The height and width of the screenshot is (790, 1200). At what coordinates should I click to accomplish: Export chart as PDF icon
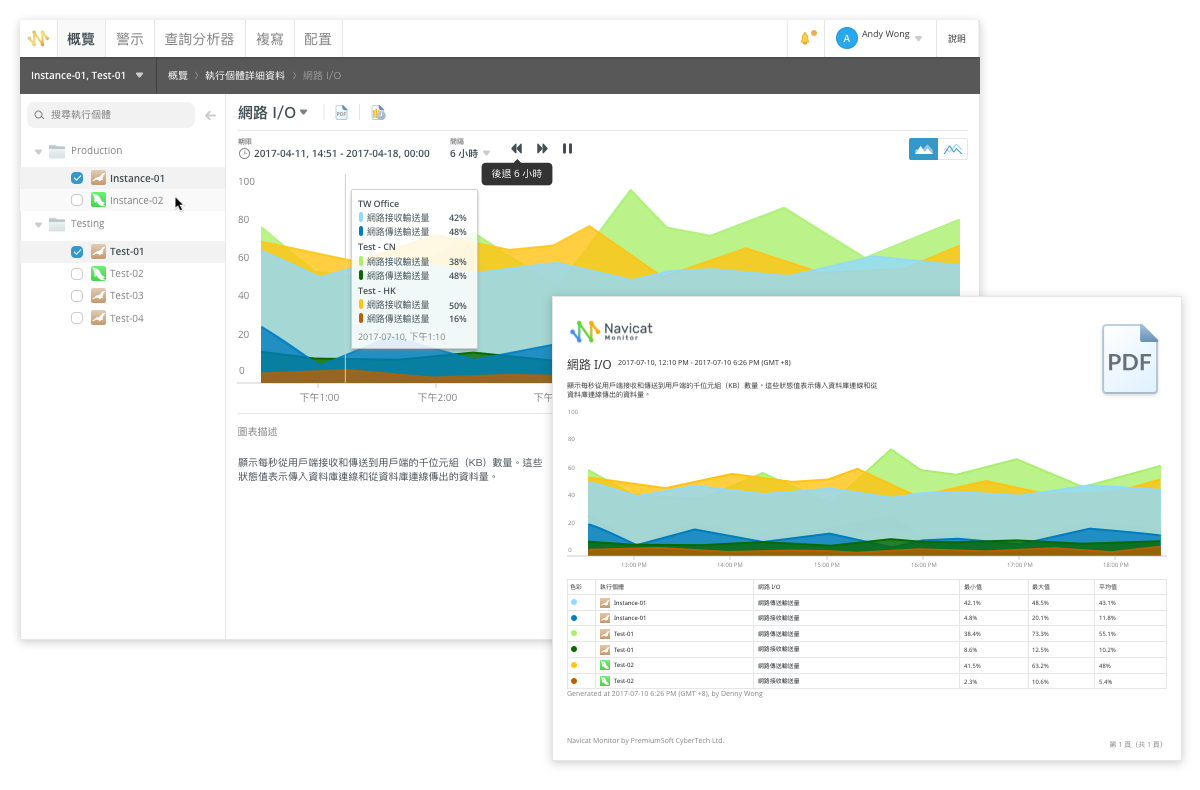(x=341, y=113)
